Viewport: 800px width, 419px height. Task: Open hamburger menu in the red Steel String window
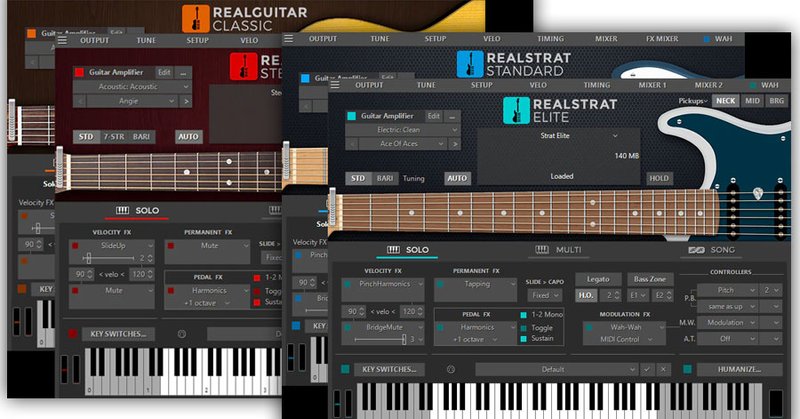pyautogui.click(x=62, y=40)
